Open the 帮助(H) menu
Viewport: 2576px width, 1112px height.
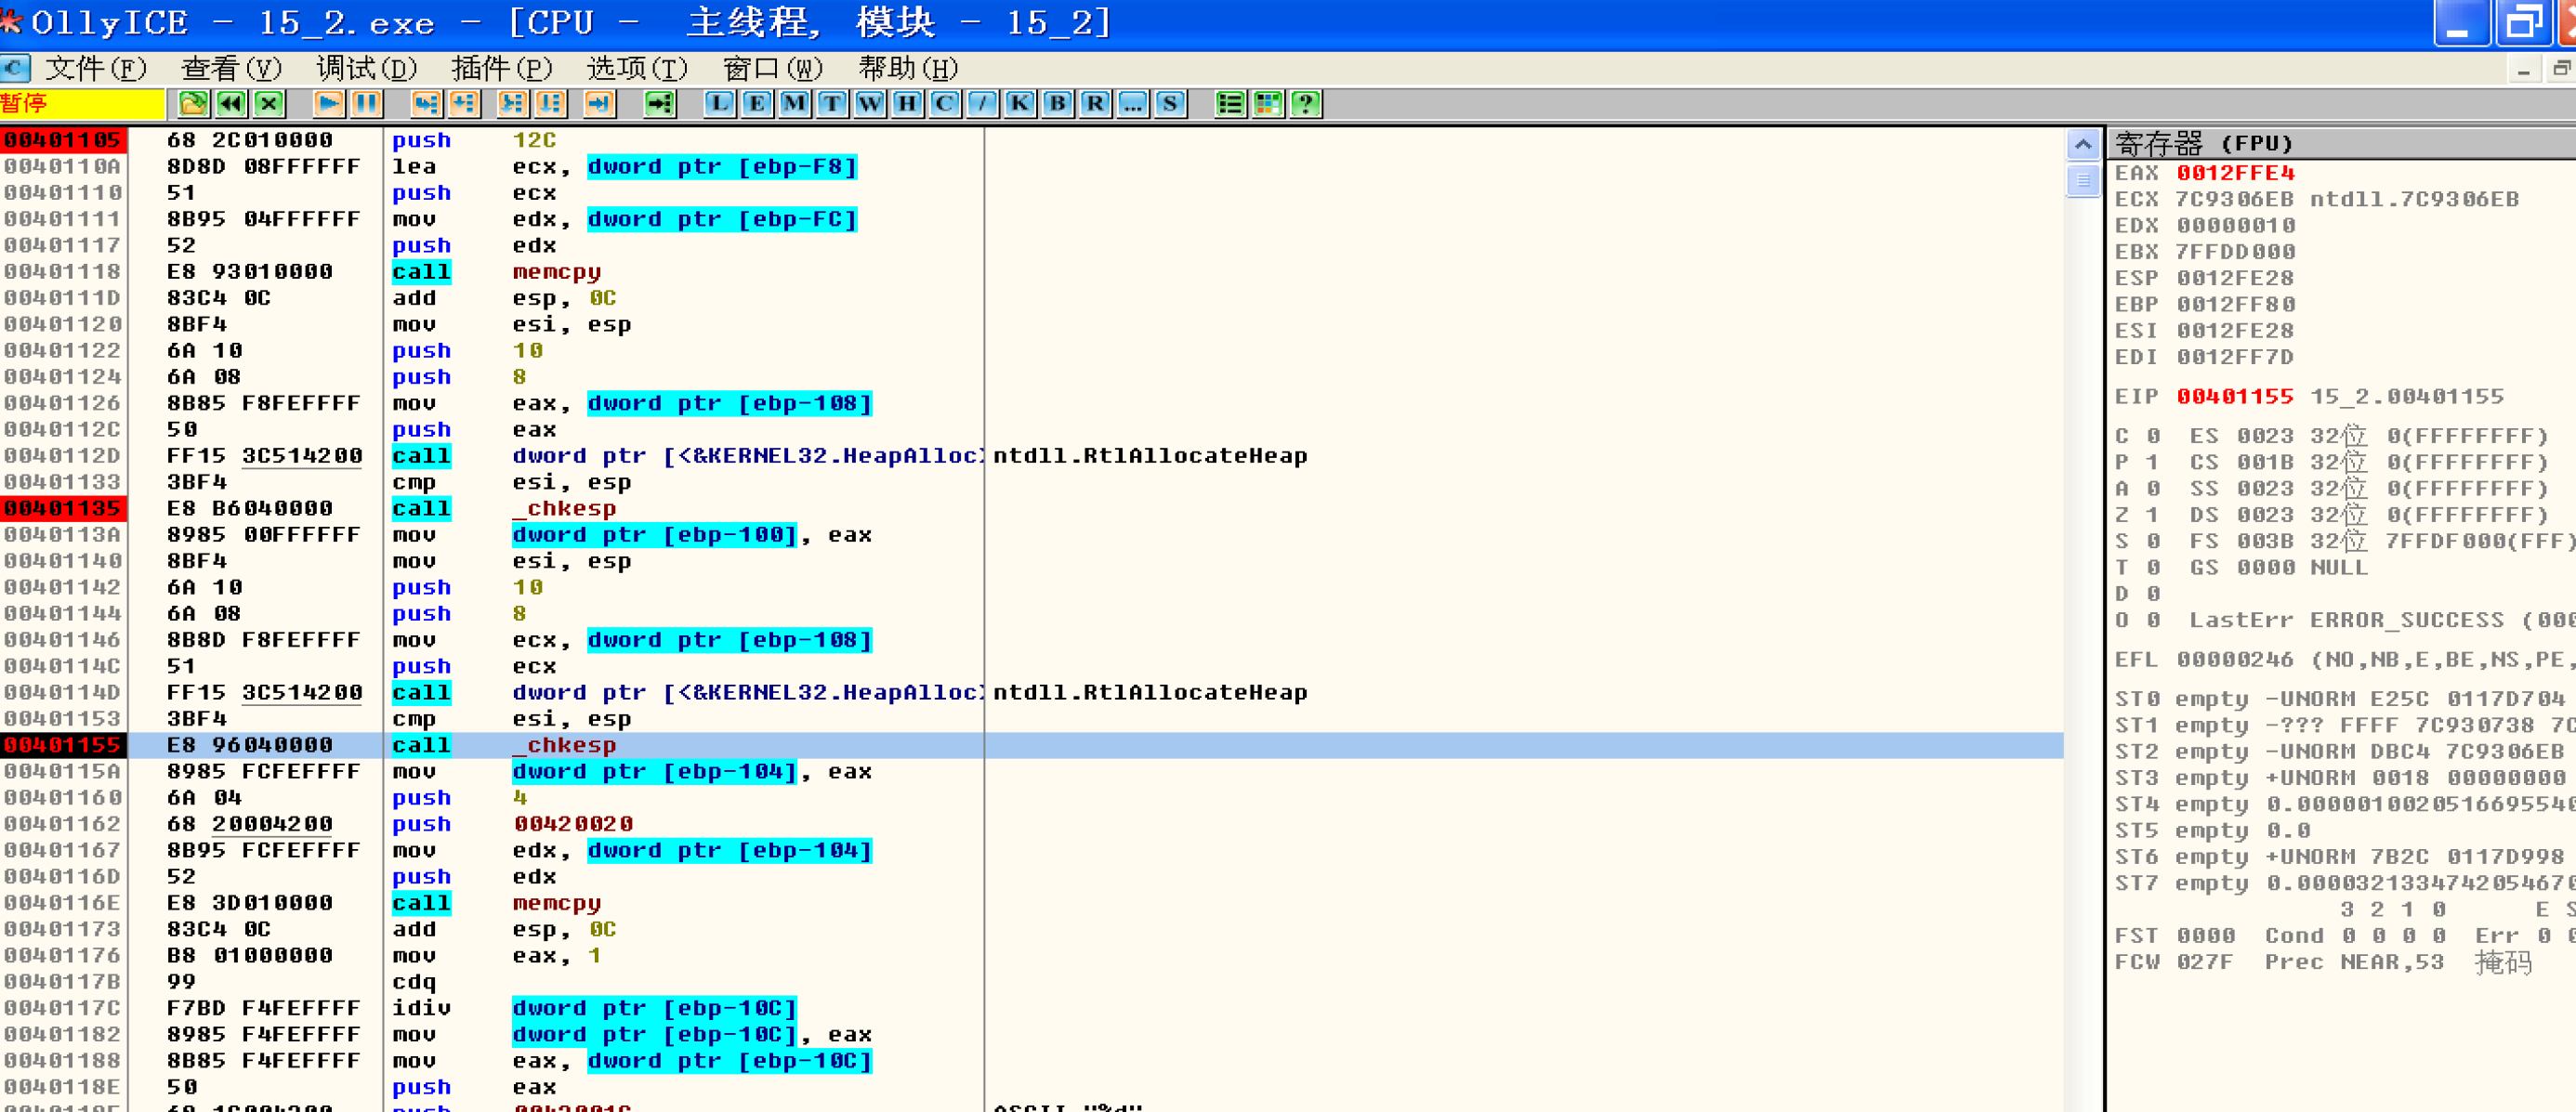(x=908, y=68)
